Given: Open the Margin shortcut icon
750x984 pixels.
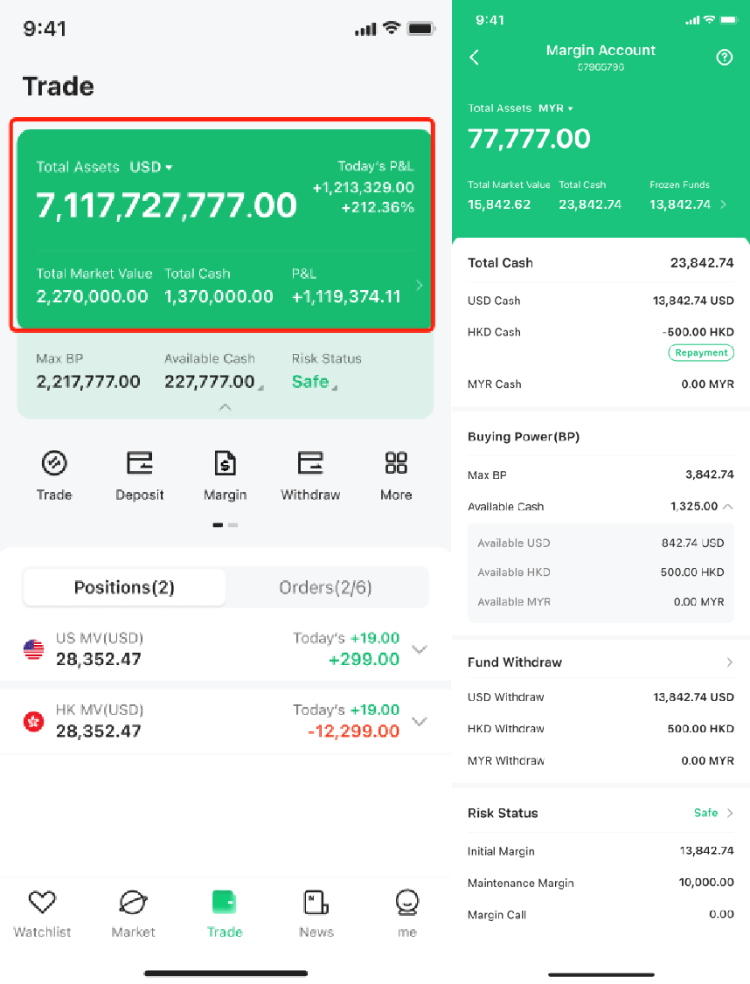Looking at the screenshot, I should [225, 464].
